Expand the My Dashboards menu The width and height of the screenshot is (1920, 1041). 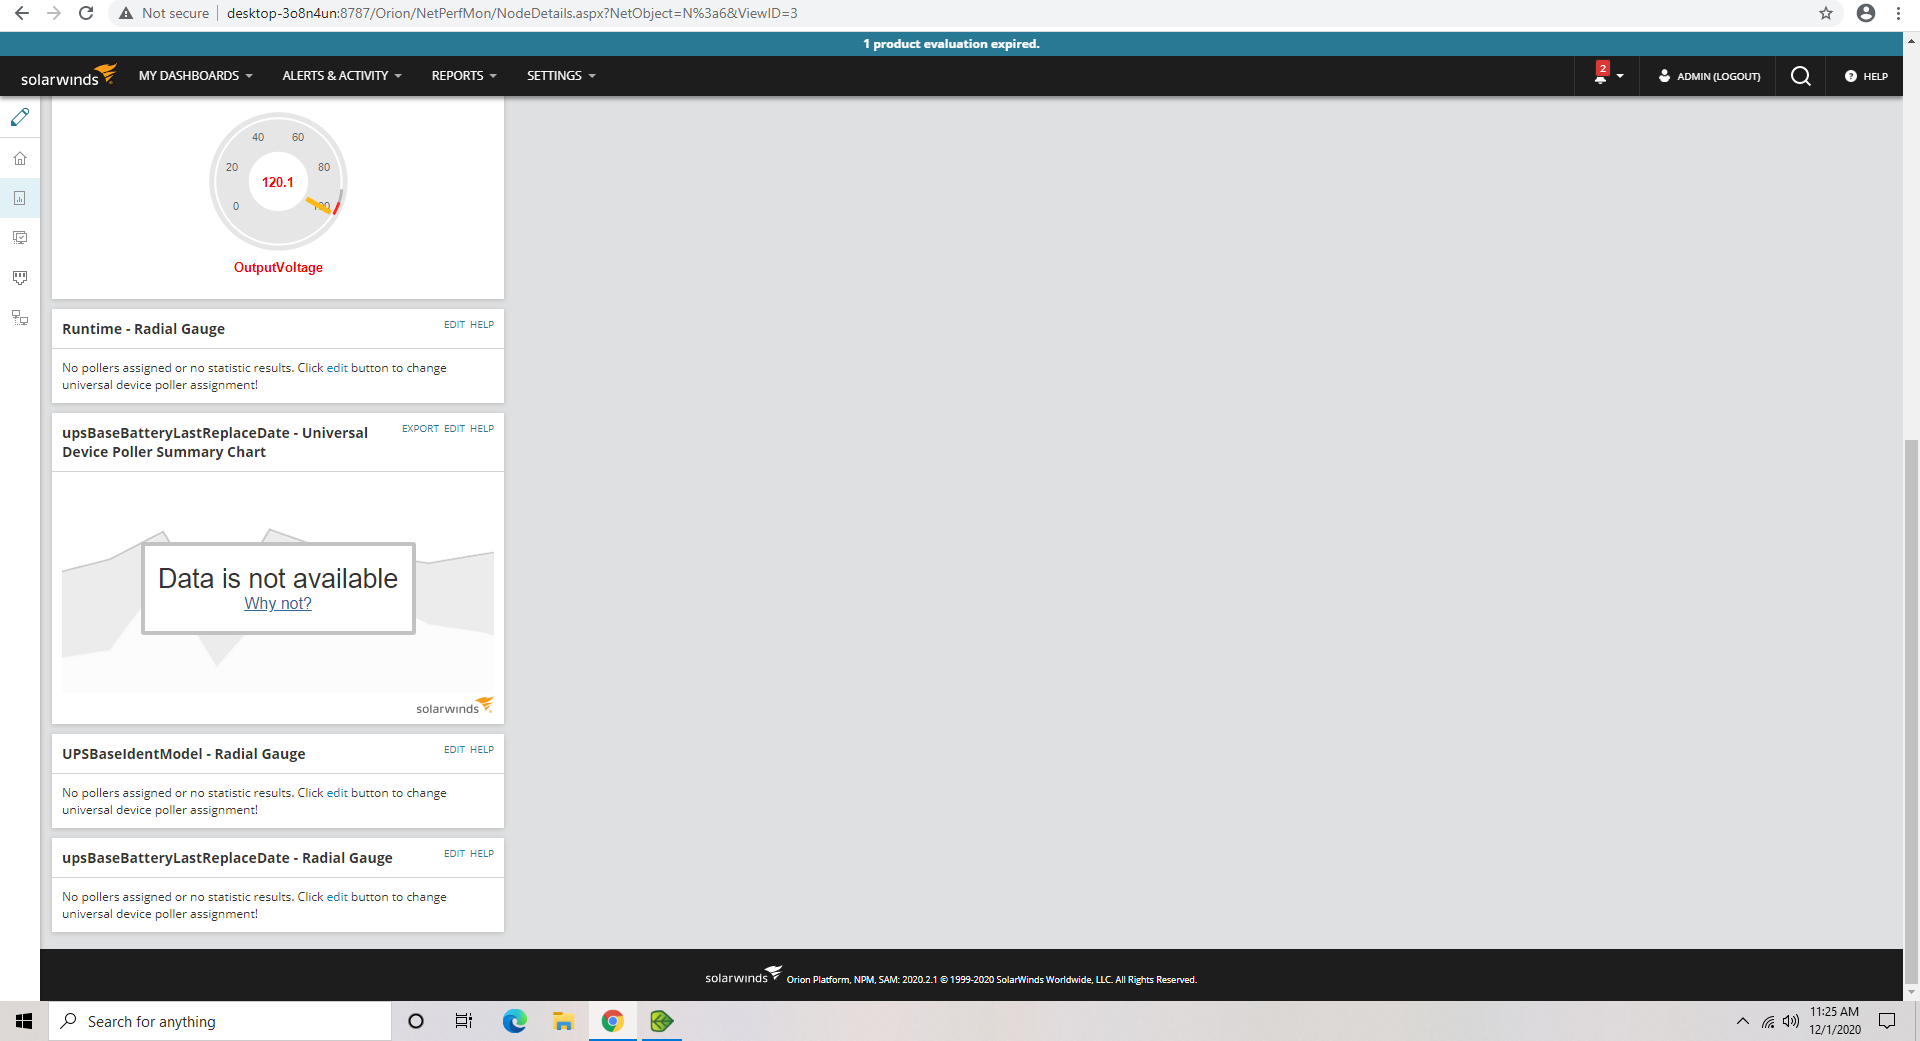click(195, 76)
